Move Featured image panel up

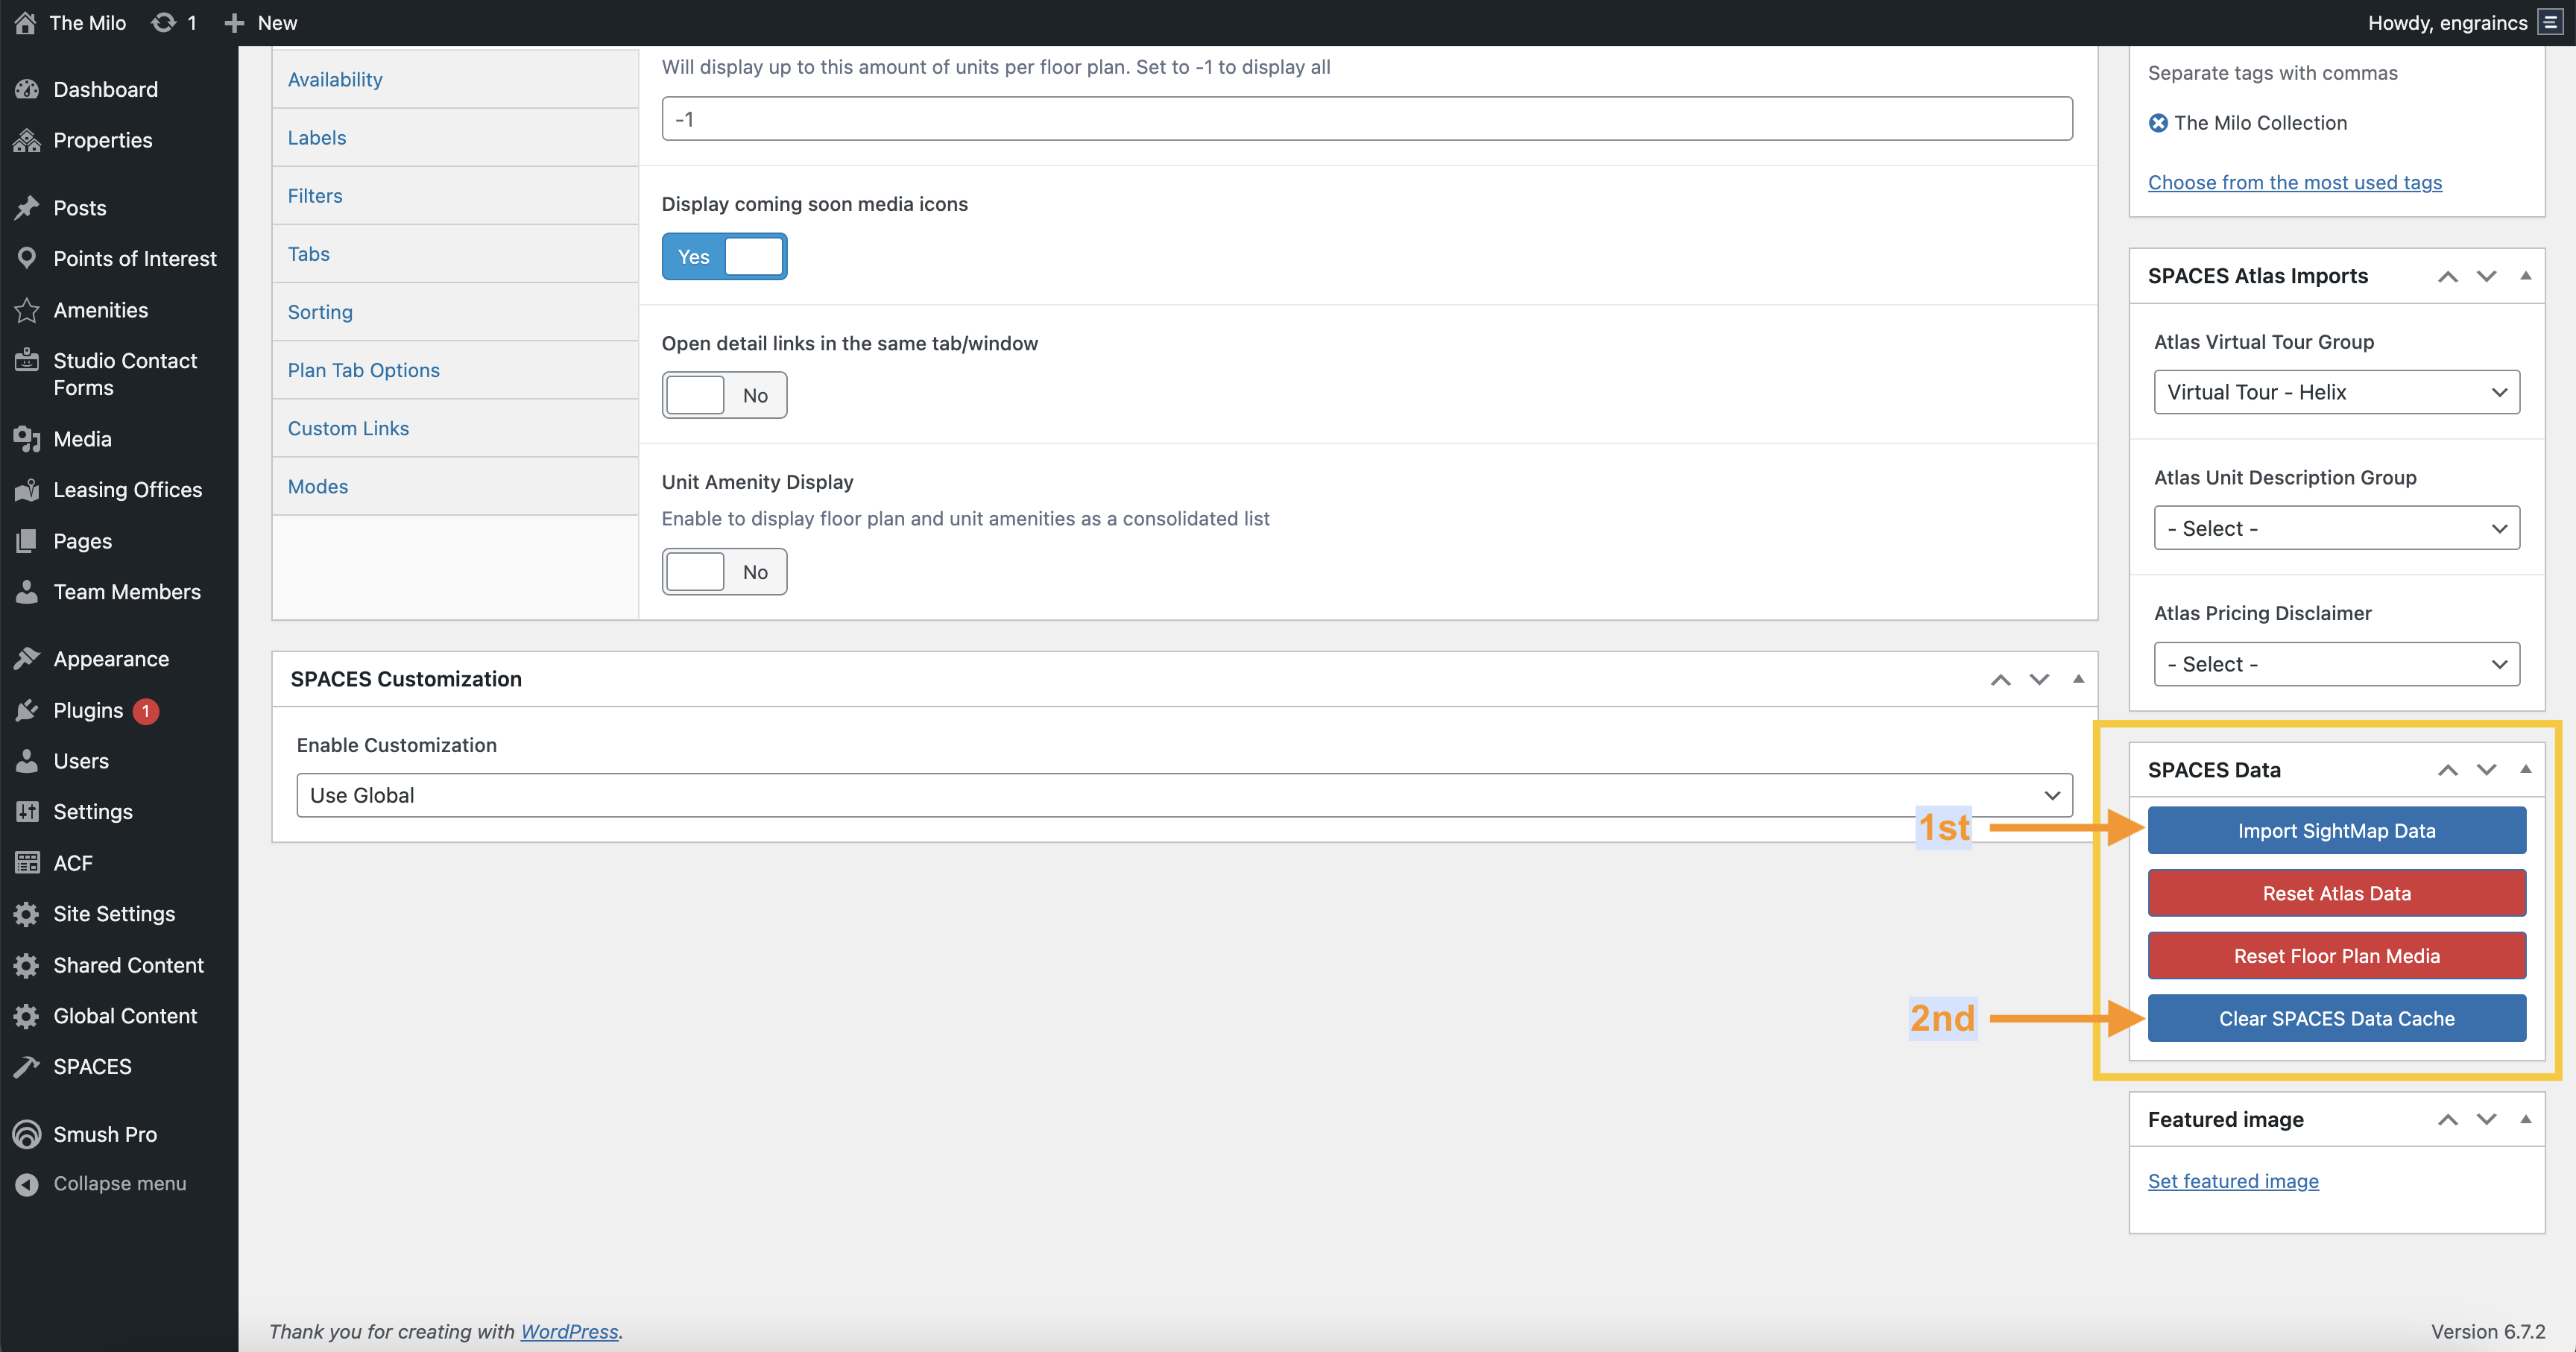[2447, 1119]
